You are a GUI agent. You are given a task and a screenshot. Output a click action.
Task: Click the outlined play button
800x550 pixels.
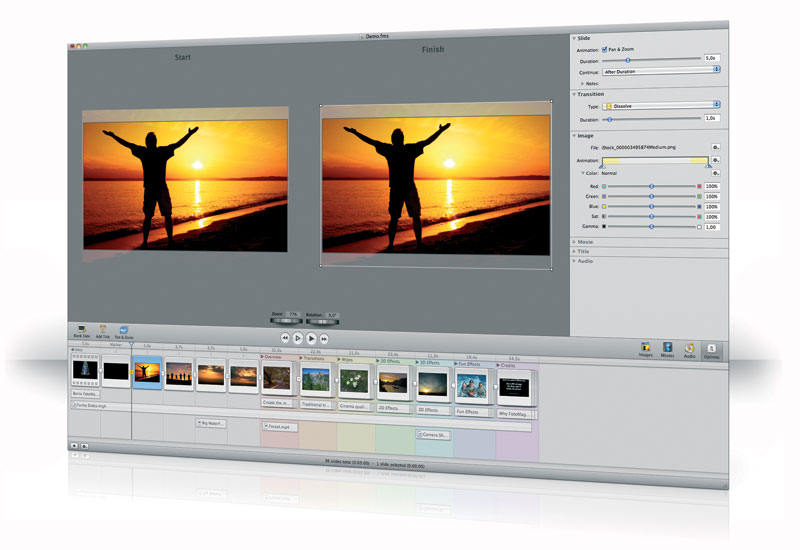coord(298,338)
